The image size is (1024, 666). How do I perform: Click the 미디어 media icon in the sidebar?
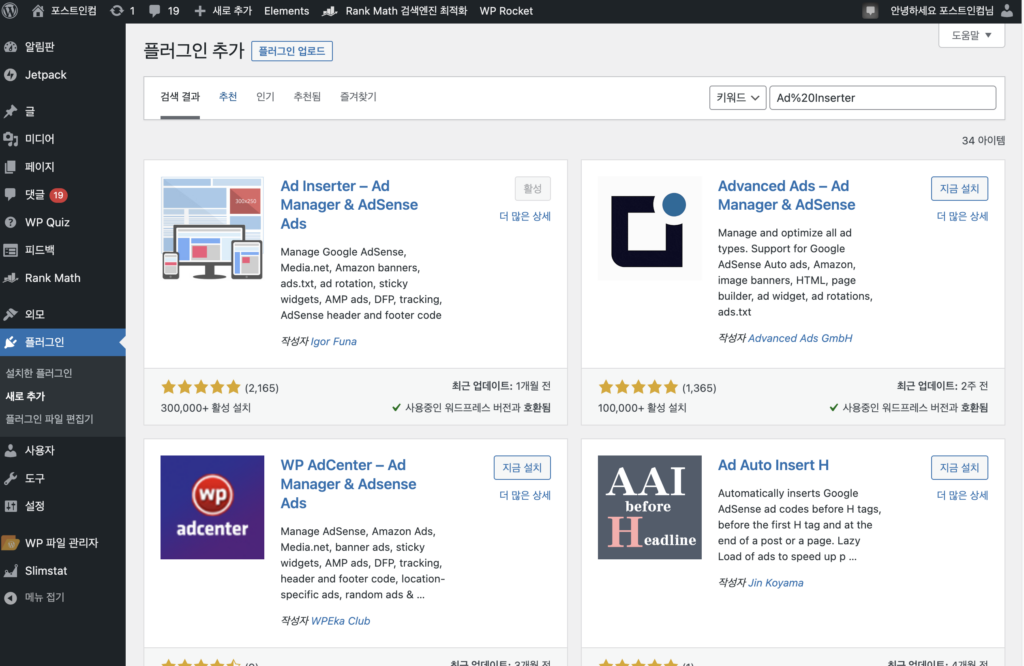tap(10, 139)
